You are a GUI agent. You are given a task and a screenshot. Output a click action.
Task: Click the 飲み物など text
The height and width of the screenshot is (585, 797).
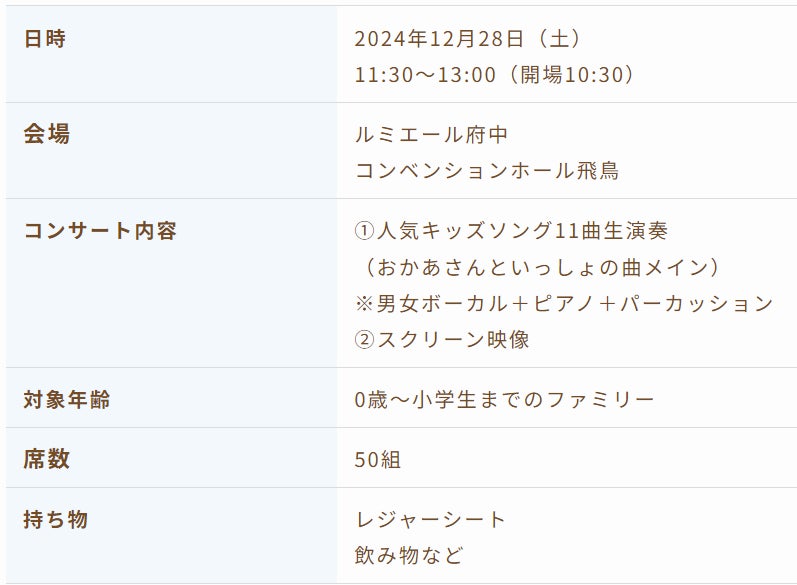click(409, 555)
